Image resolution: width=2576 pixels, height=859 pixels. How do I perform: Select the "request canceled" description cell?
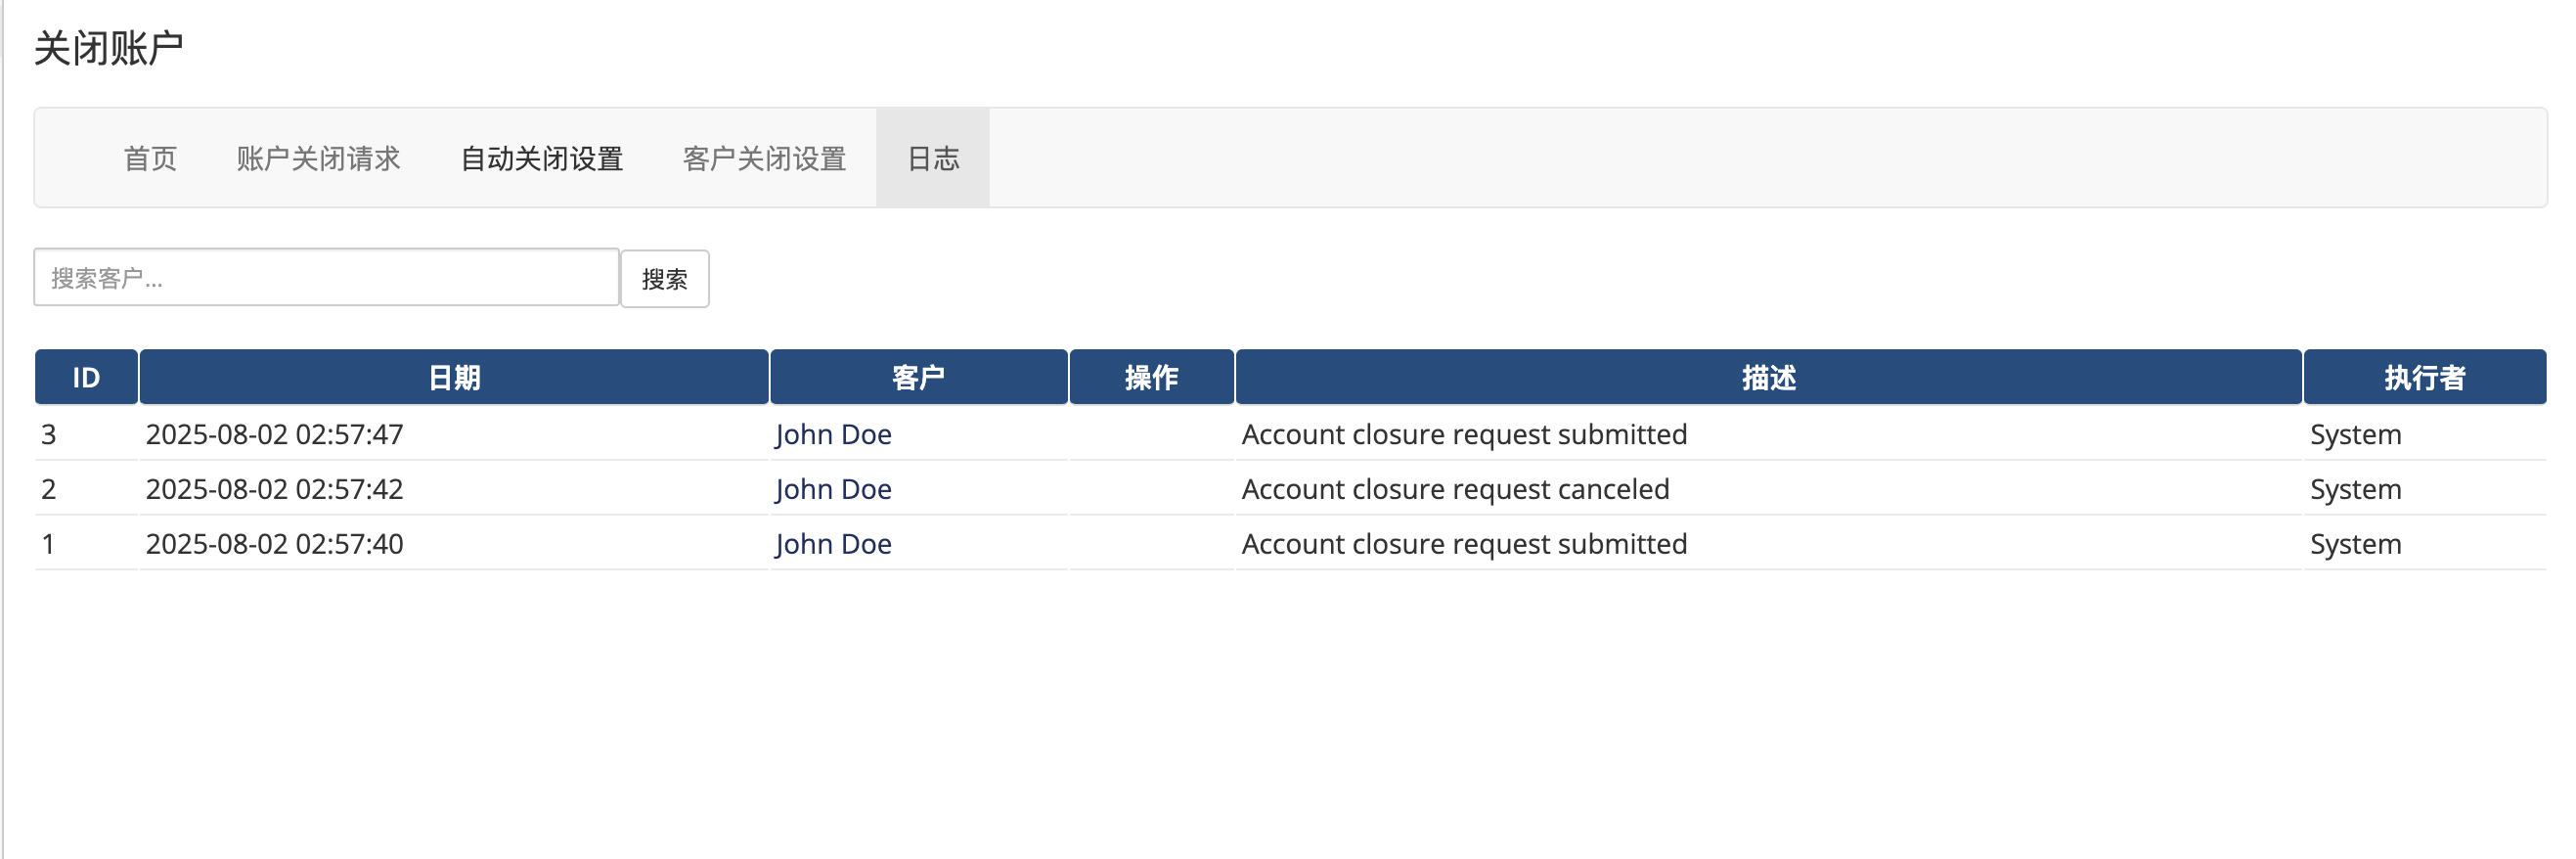1455,489
